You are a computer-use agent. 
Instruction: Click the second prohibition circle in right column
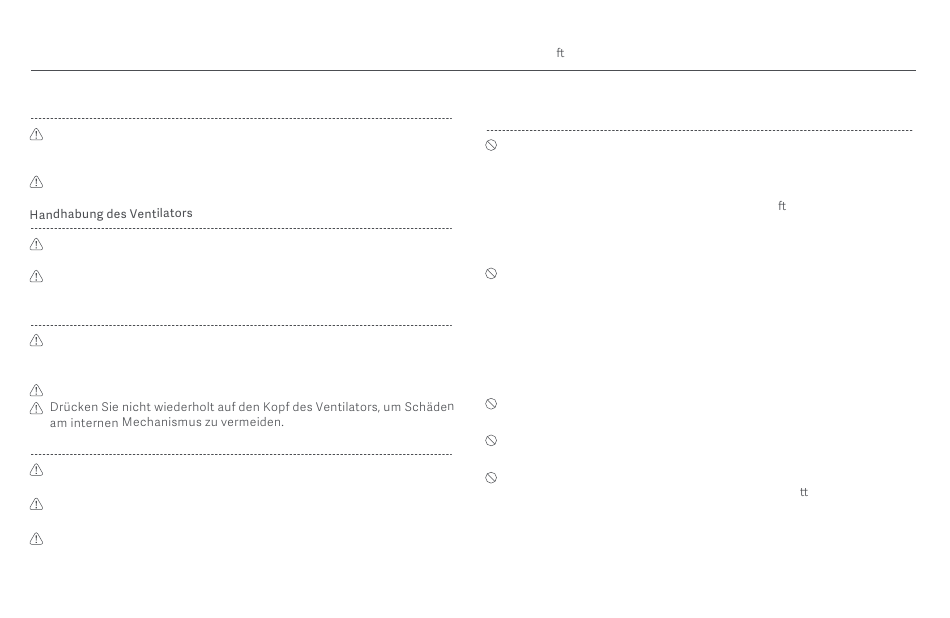click(491, 273)
